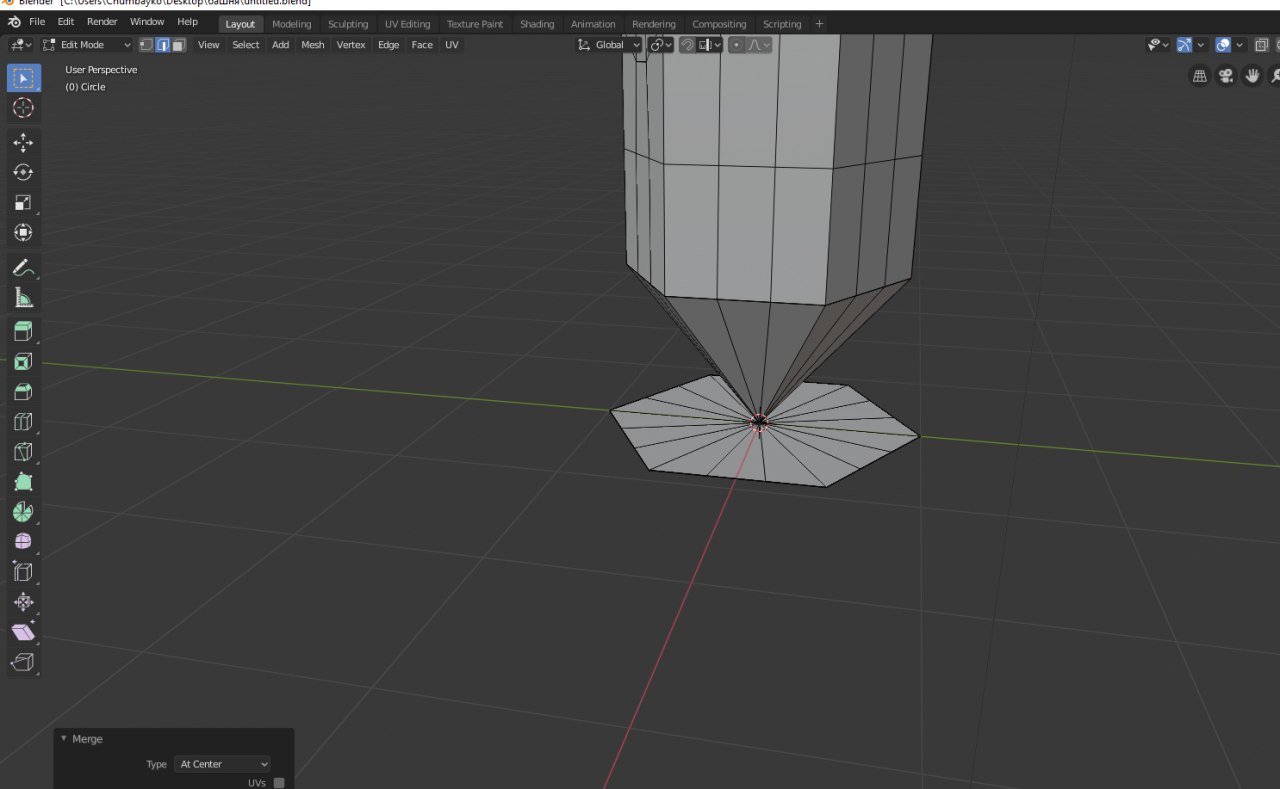Screen dimensions: 1280x789
Task: Select the Shear tool
Action: [x=23, y=632]
